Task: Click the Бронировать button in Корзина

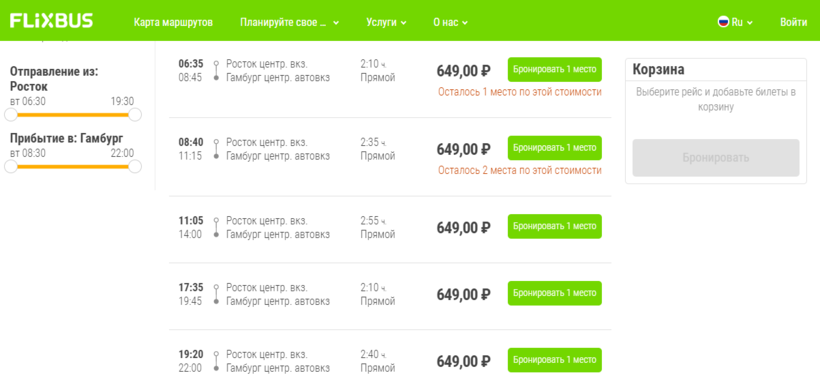Action: click(x=715, y=158)
